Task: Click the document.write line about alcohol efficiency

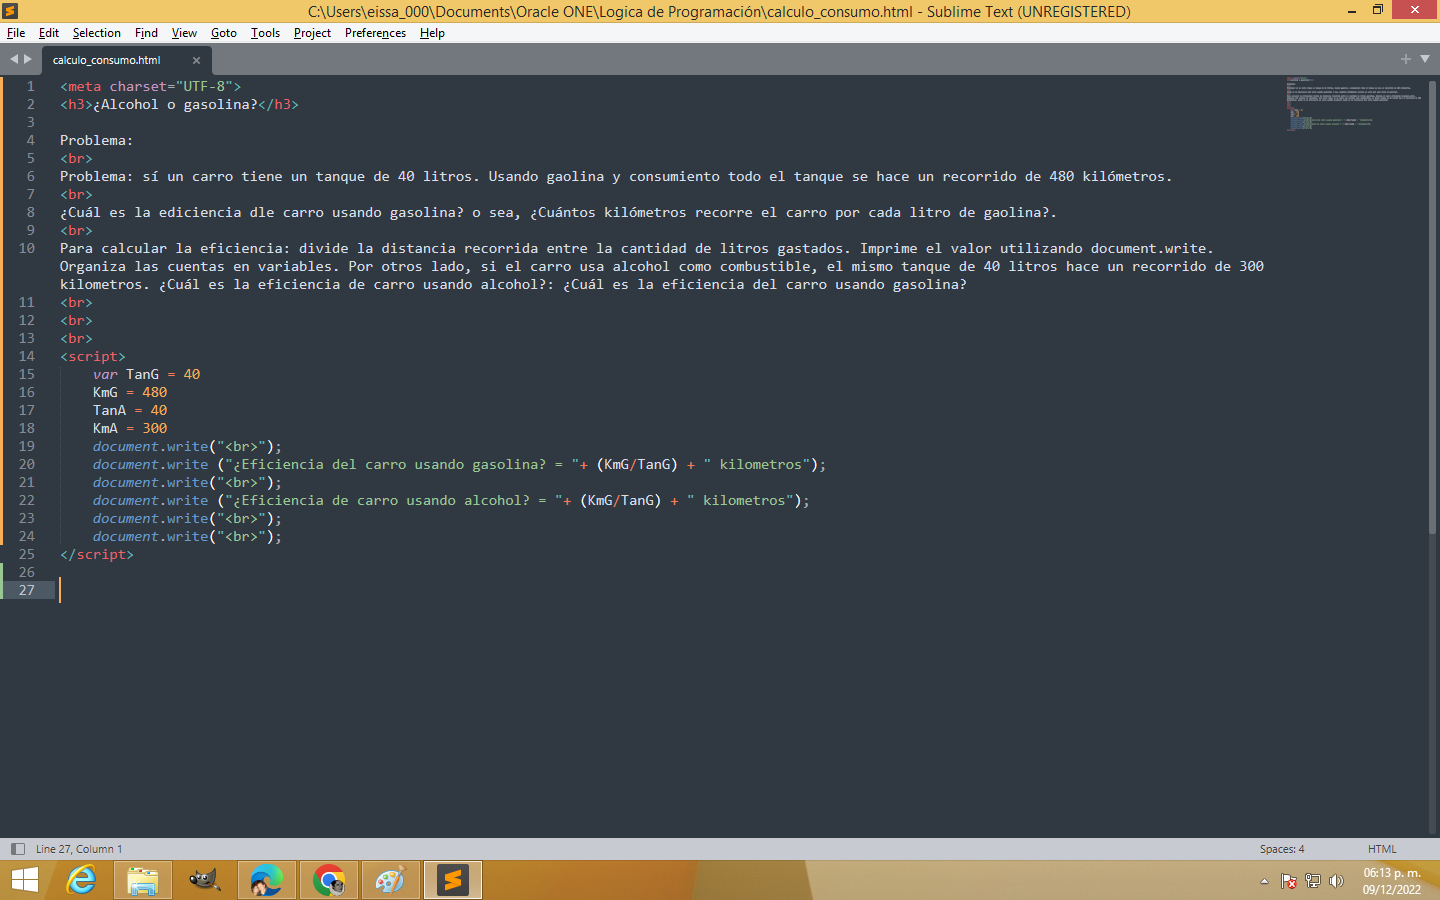Action: (x=451, y=500)
